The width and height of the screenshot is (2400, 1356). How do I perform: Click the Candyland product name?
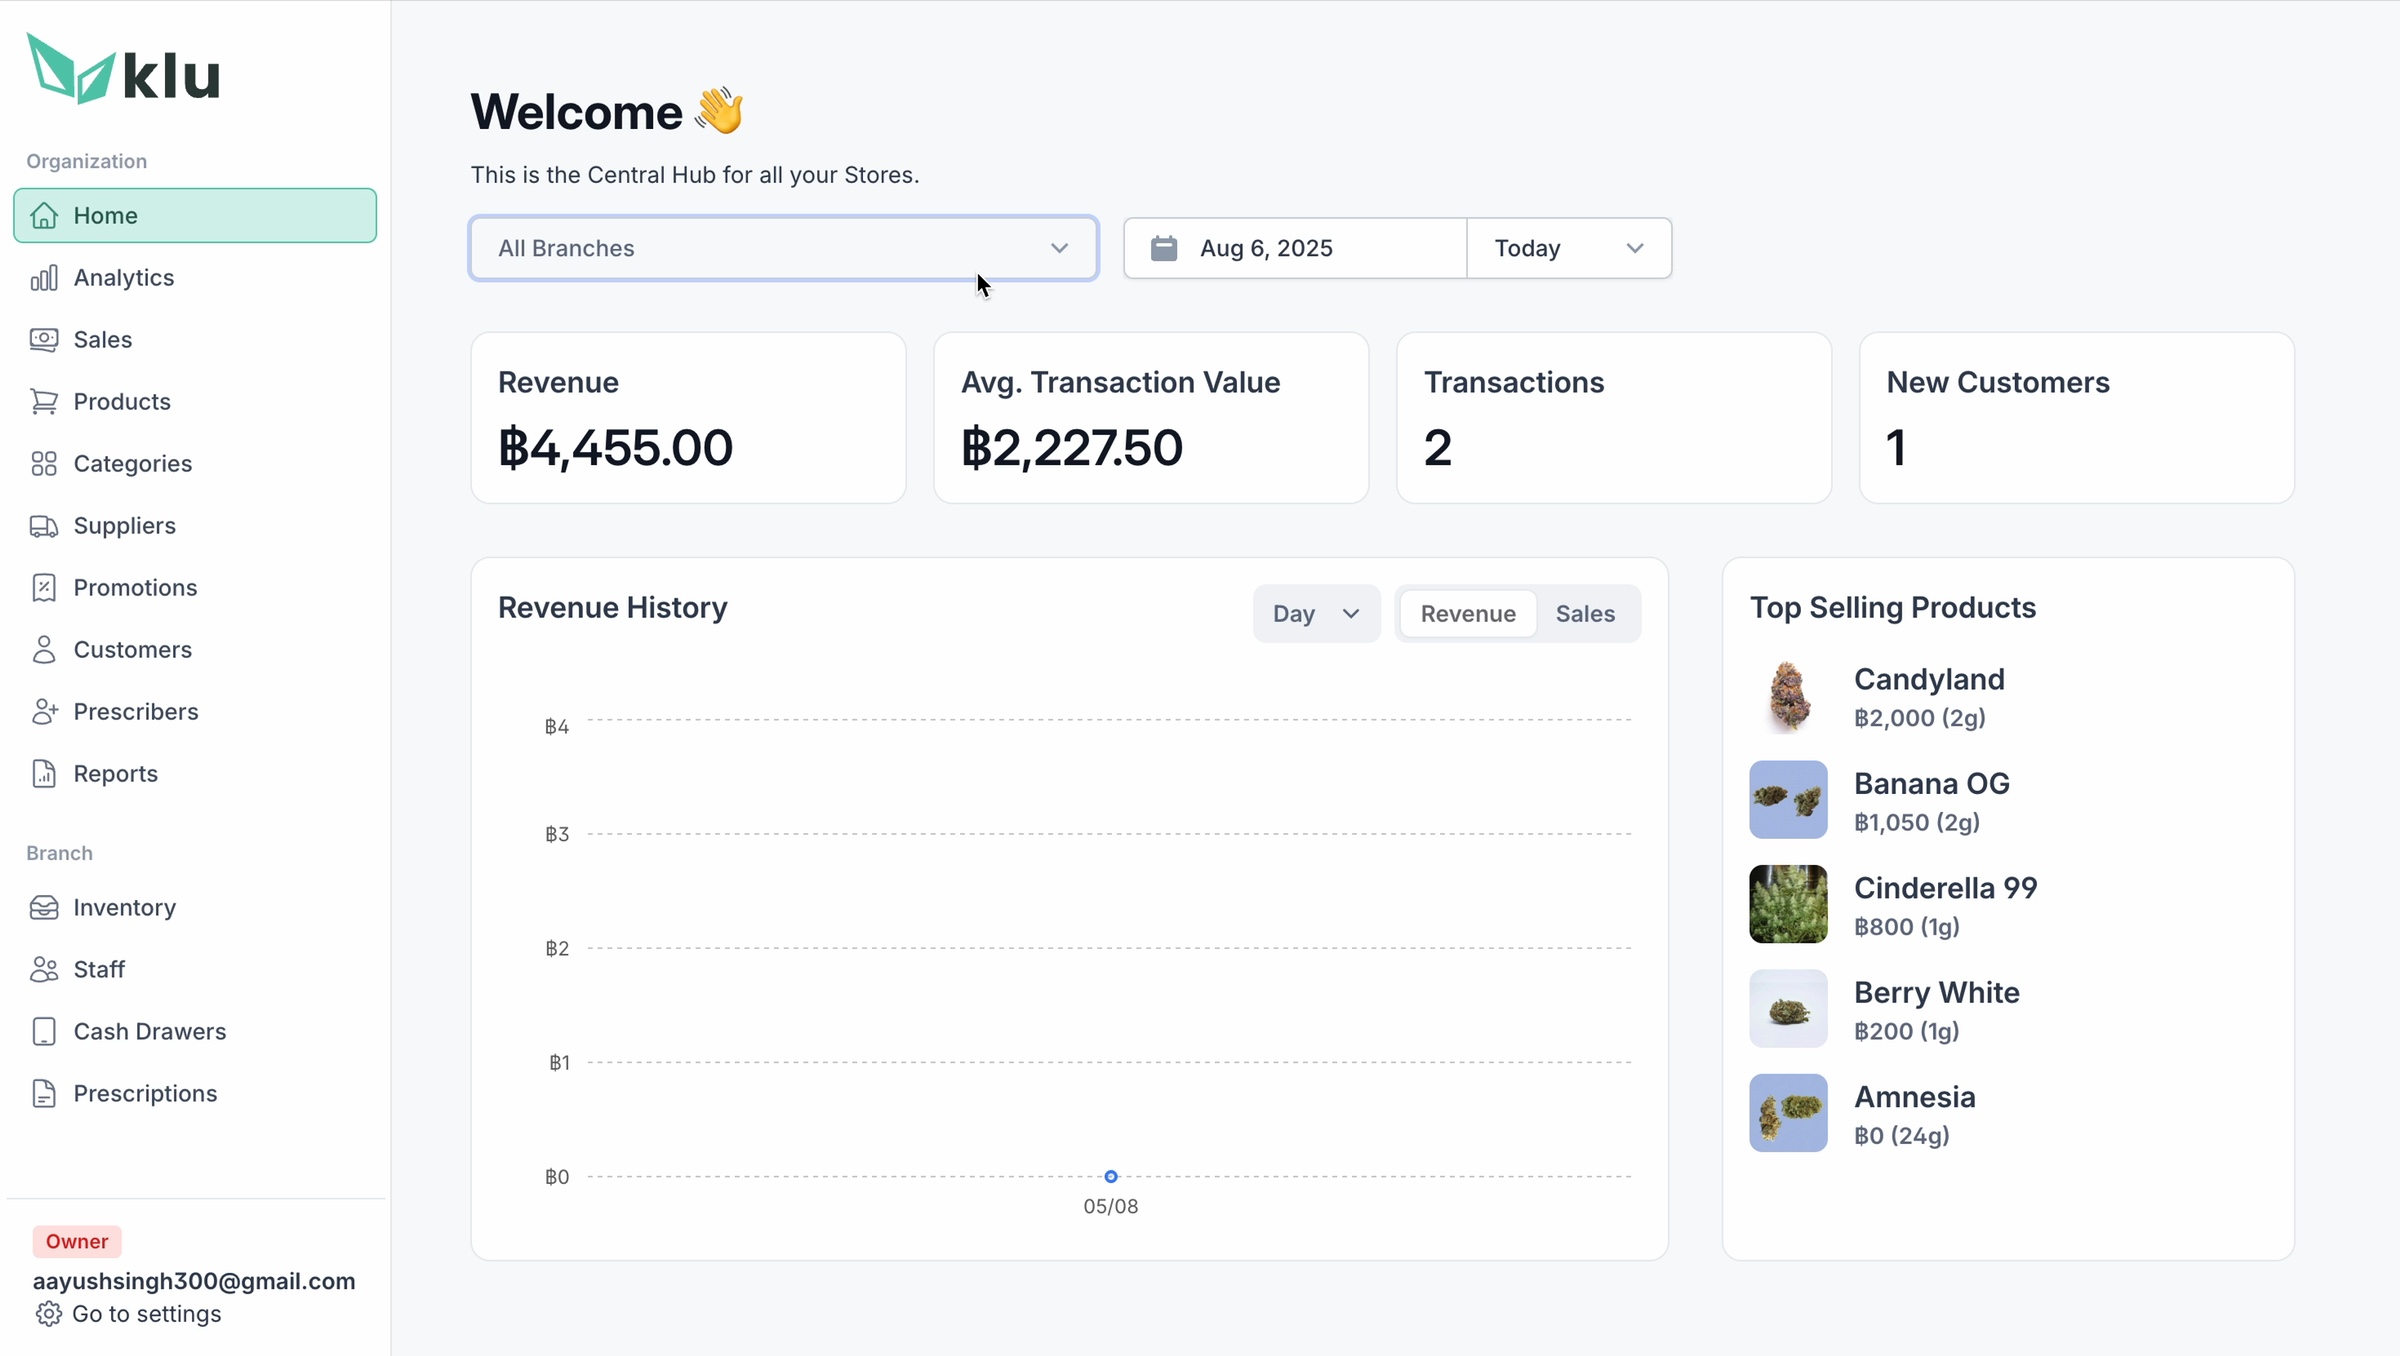point(1929,679)
